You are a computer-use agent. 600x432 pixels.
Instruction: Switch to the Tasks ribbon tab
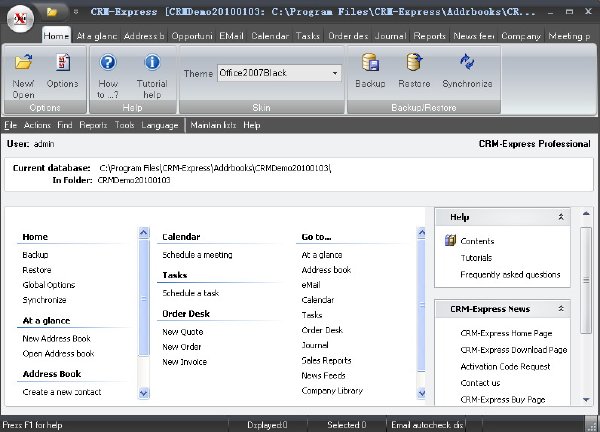[308, 36]
